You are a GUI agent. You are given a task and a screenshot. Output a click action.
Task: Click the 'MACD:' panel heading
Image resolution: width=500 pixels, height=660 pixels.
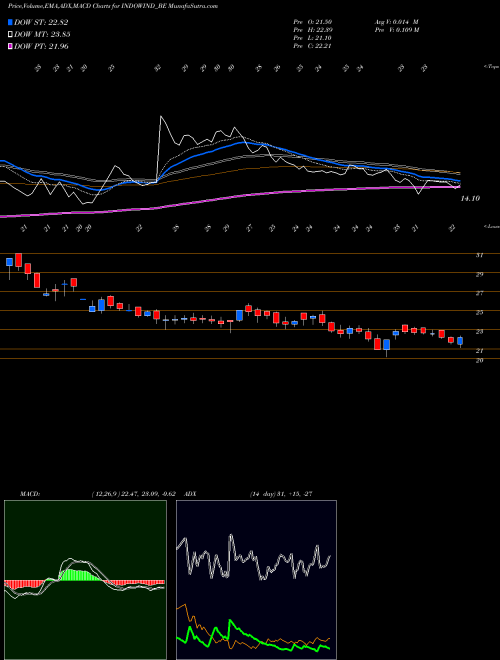[30, 494]
